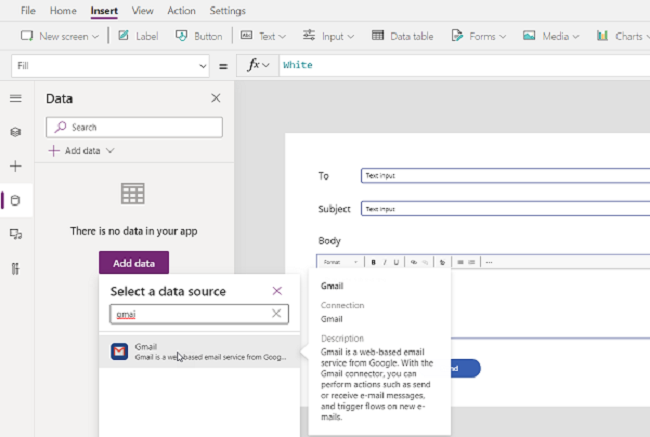The height and width of the screenshot is (437, 650).
Task: Click "There is no data in your app" text
Action: pyautogui.click(x=133, y=231)
